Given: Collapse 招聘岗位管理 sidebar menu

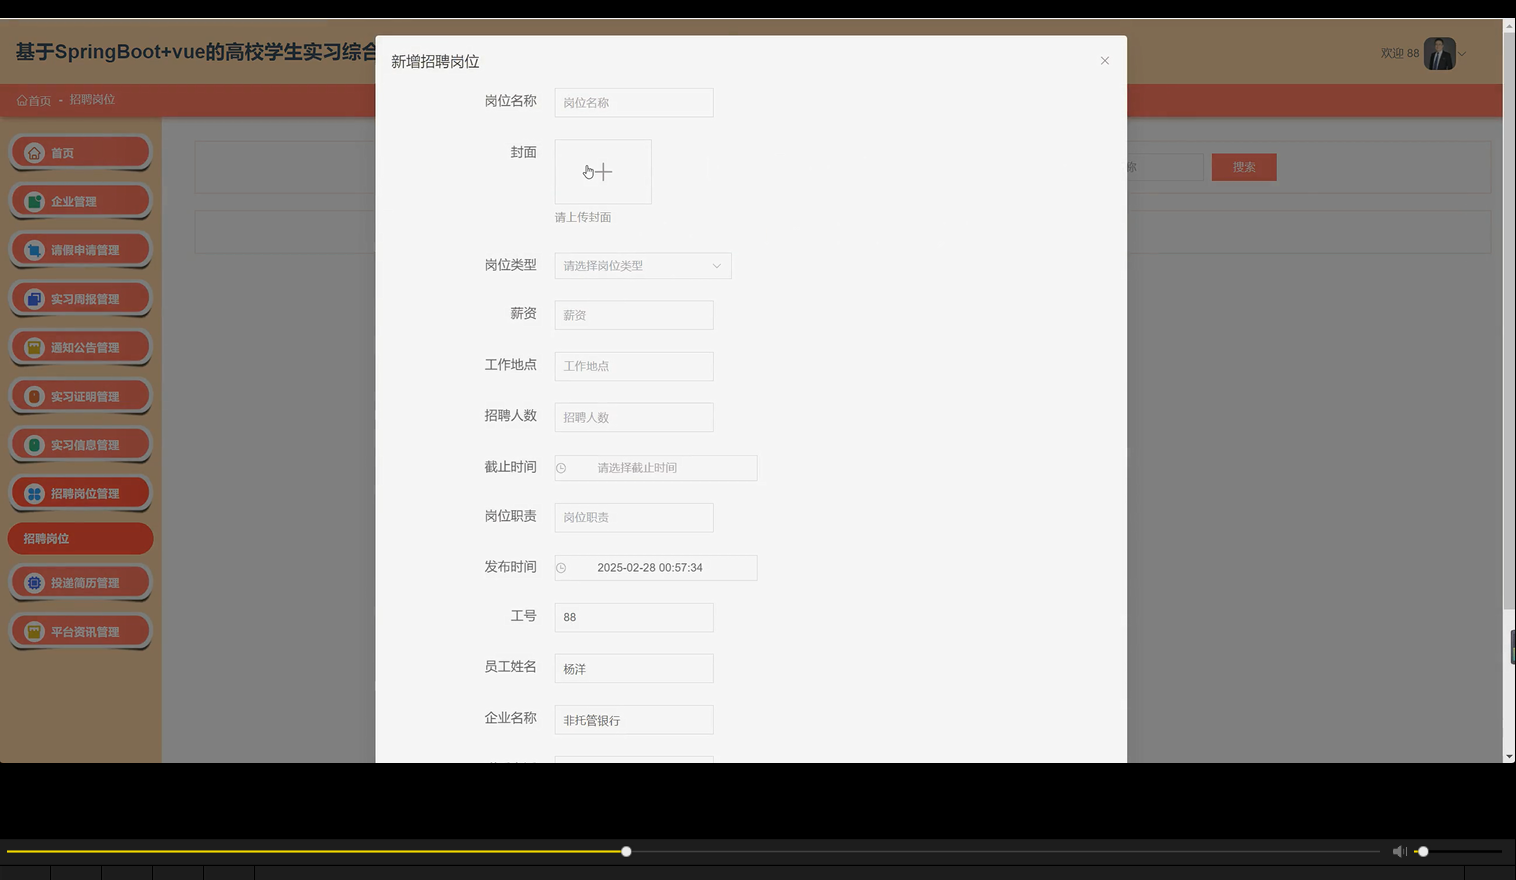Looking at the screenshot, I should point(80,493).
